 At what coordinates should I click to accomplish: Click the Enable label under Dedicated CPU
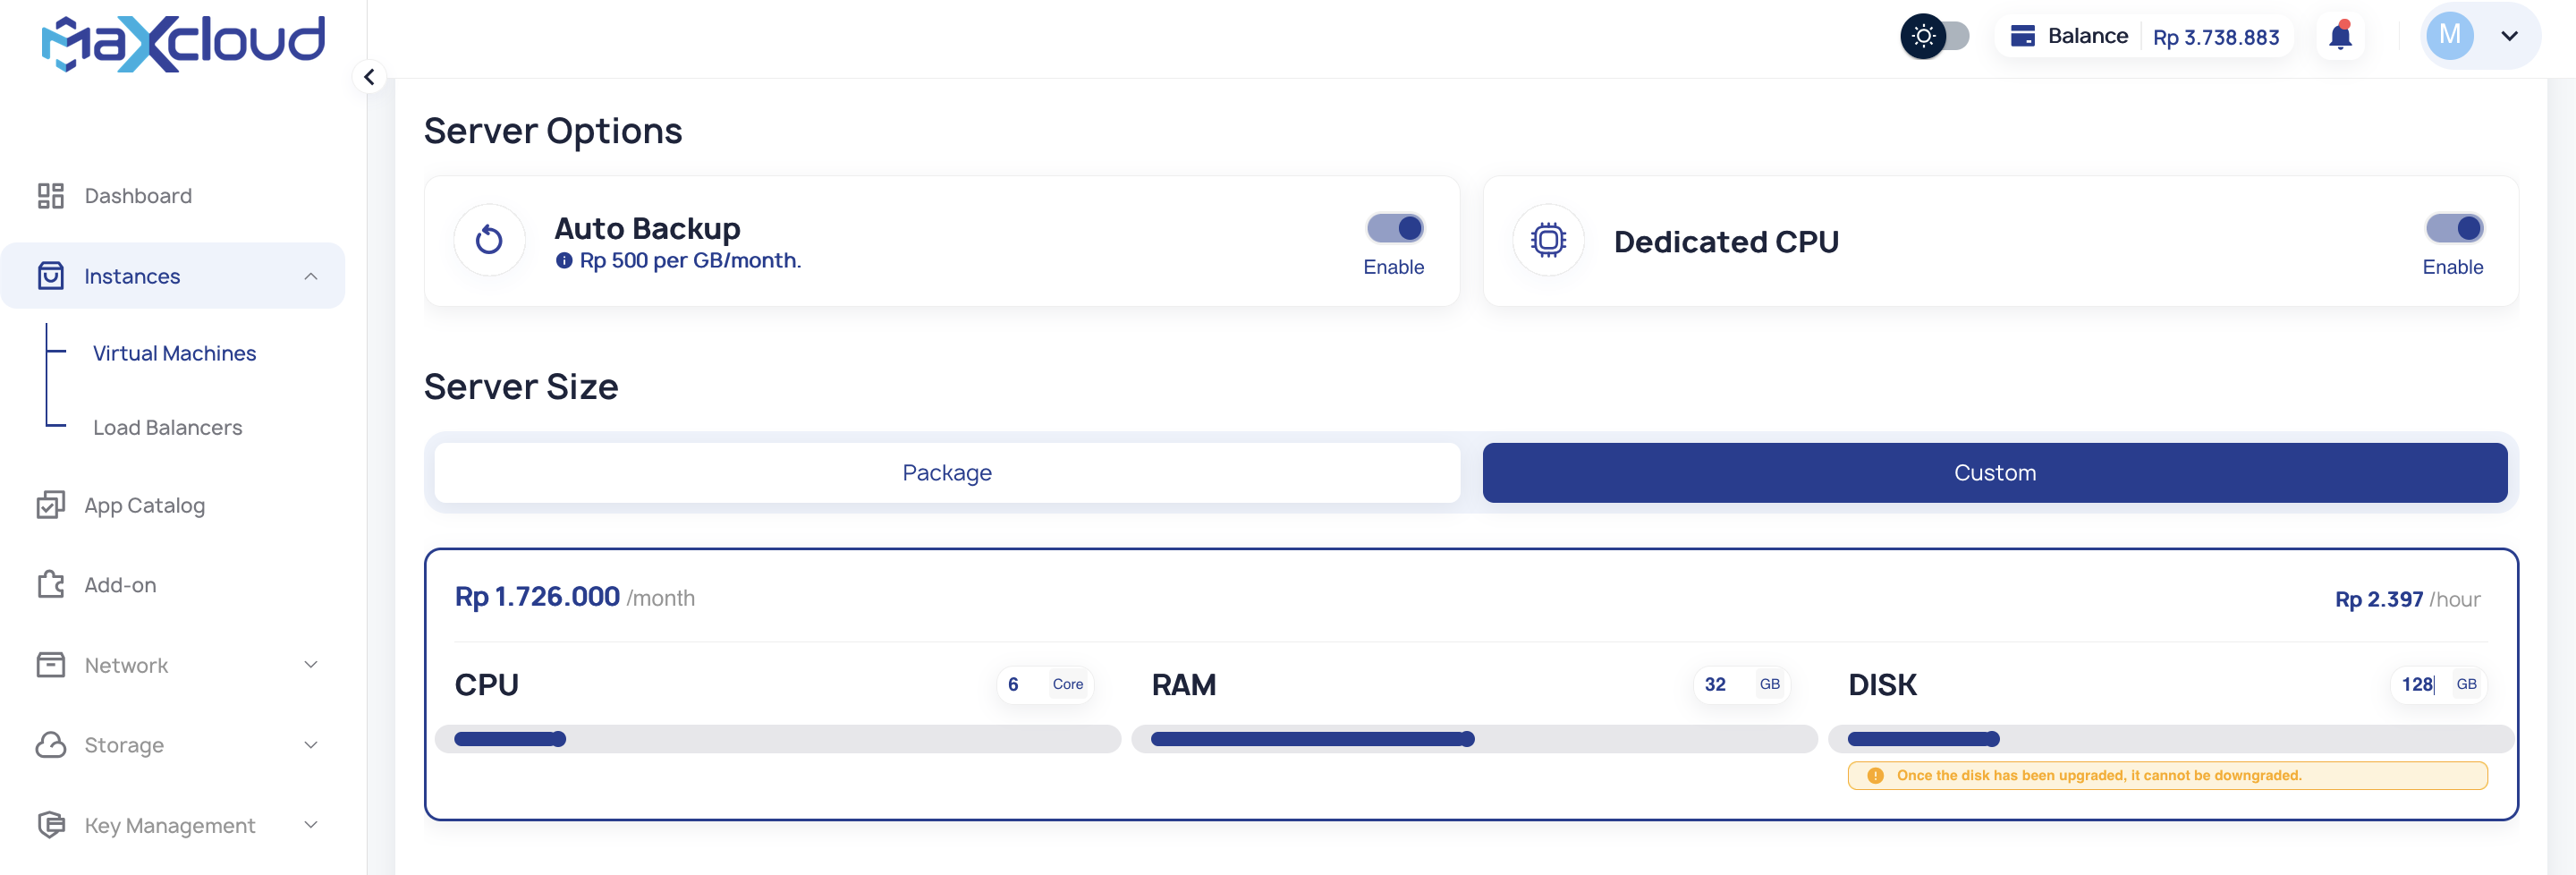(2452, 267)
